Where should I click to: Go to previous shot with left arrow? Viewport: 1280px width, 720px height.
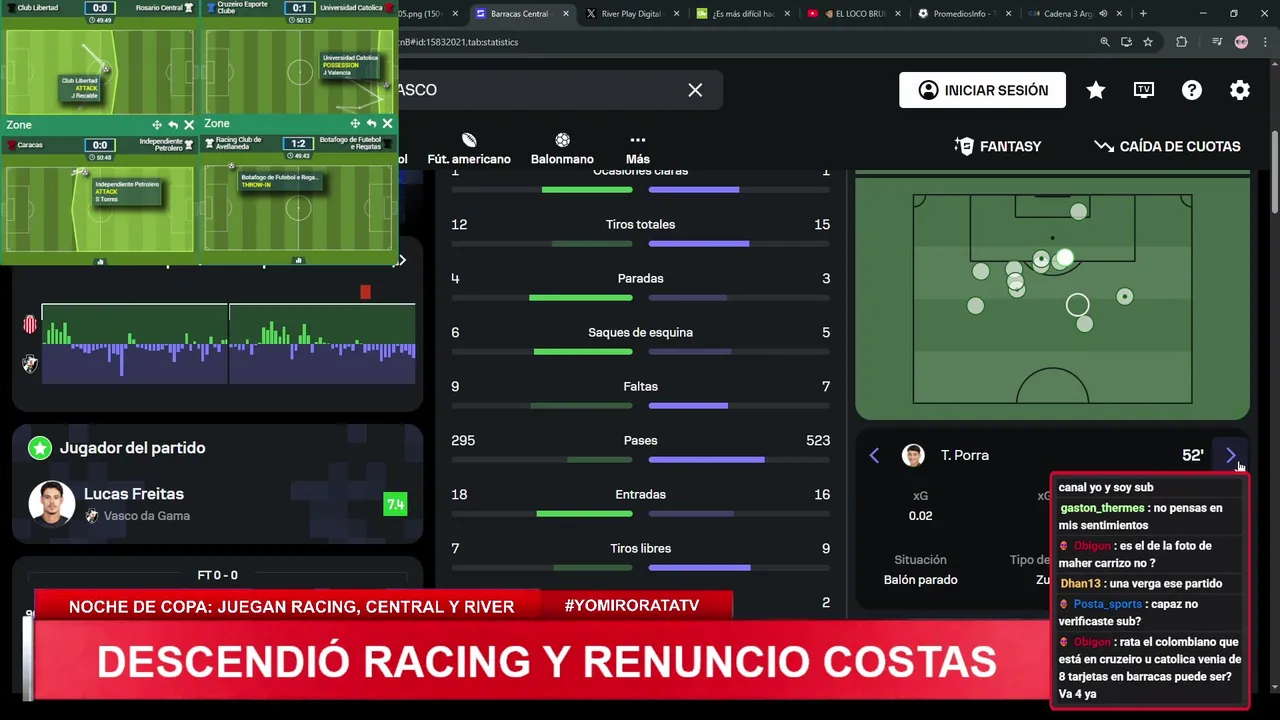874,455
